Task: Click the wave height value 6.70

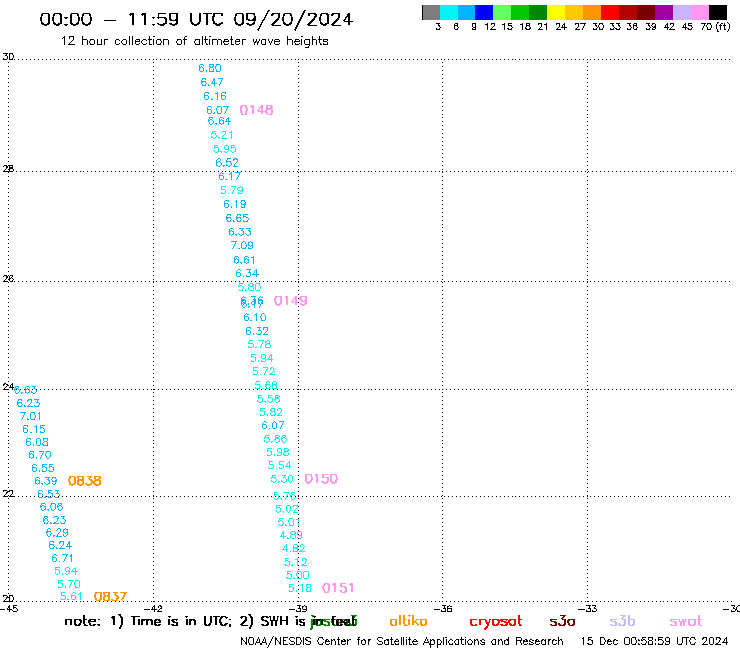Action: pyautogui.click(x=40, y=455)
